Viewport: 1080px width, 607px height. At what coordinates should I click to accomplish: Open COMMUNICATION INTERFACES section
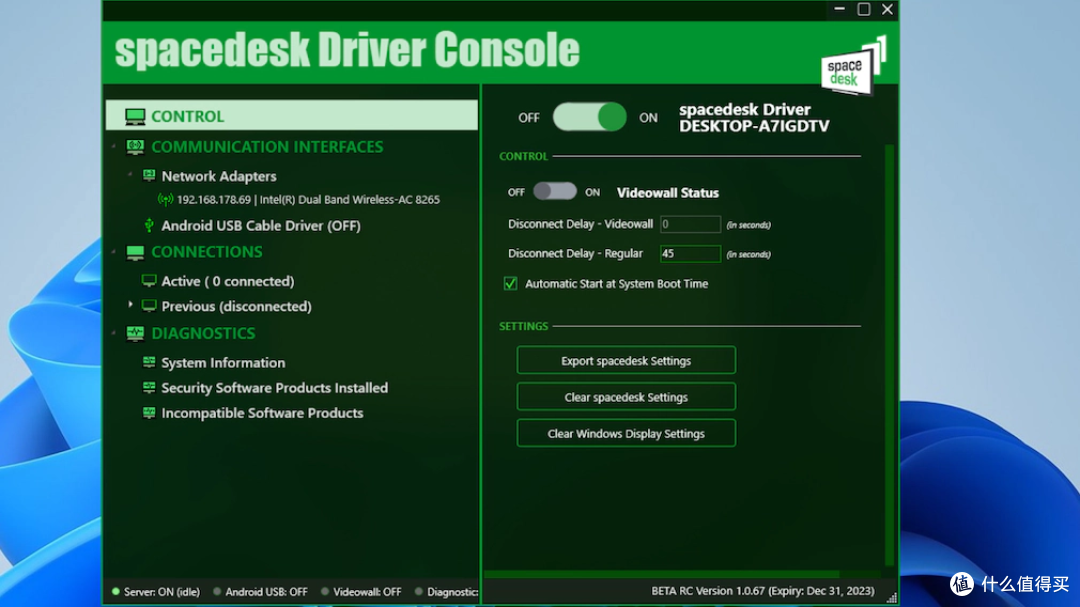coord(267,147)
